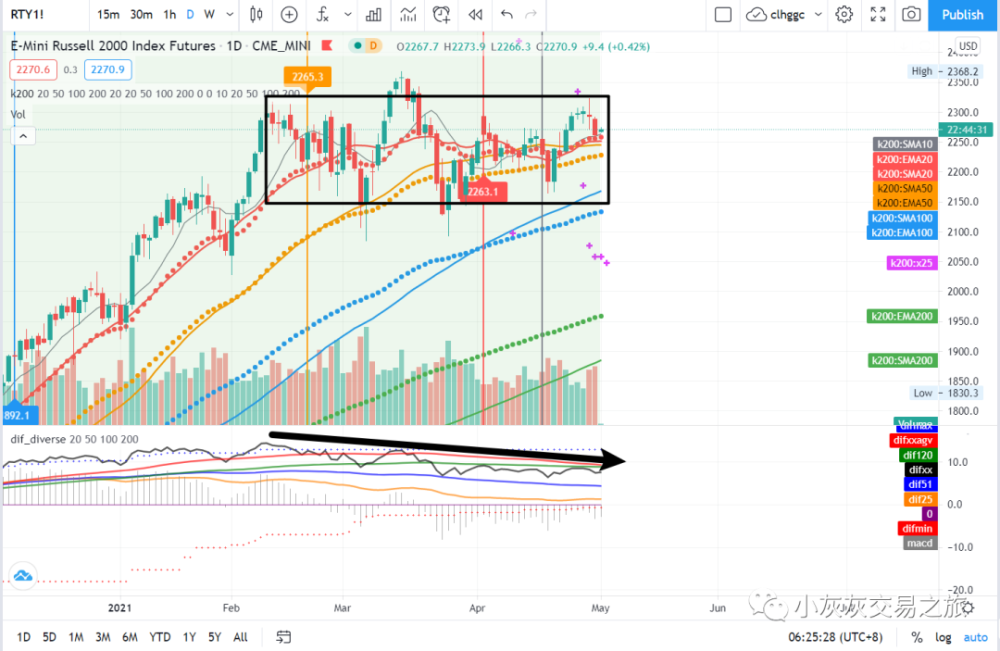Select the chart layout square icon
The height and width of the screenshot is (651, 1000).
723,14
